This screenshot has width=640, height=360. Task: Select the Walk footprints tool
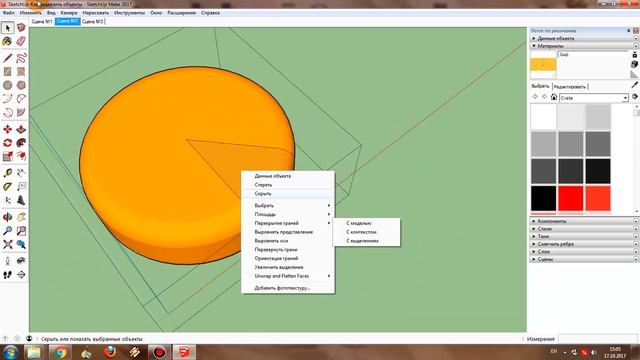click(x=7, y=275)
